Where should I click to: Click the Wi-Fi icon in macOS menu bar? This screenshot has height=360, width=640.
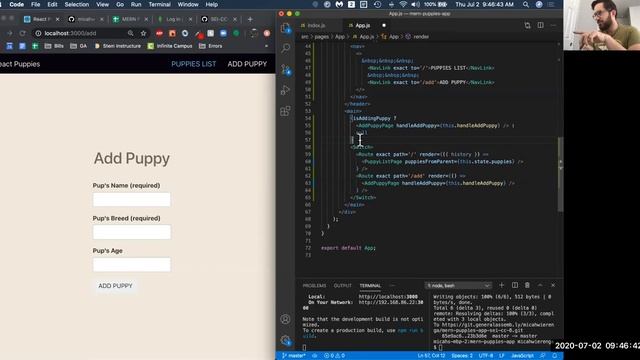point(403,4)
